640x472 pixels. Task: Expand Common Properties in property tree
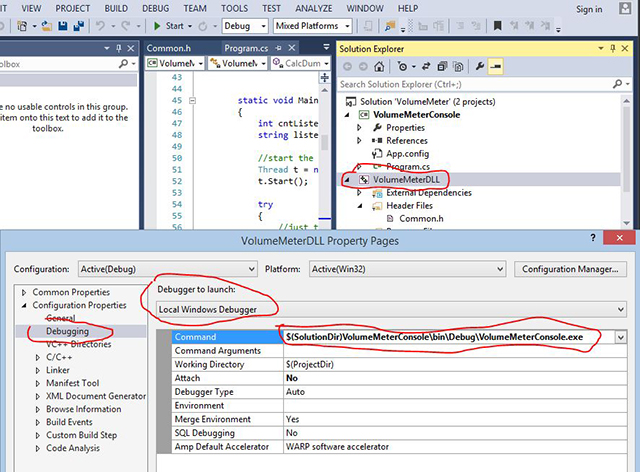click(x=24, y=292)
